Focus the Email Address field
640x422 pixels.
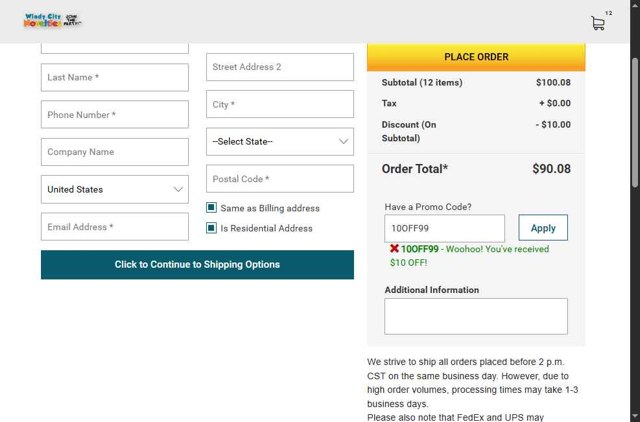point(115,227)
